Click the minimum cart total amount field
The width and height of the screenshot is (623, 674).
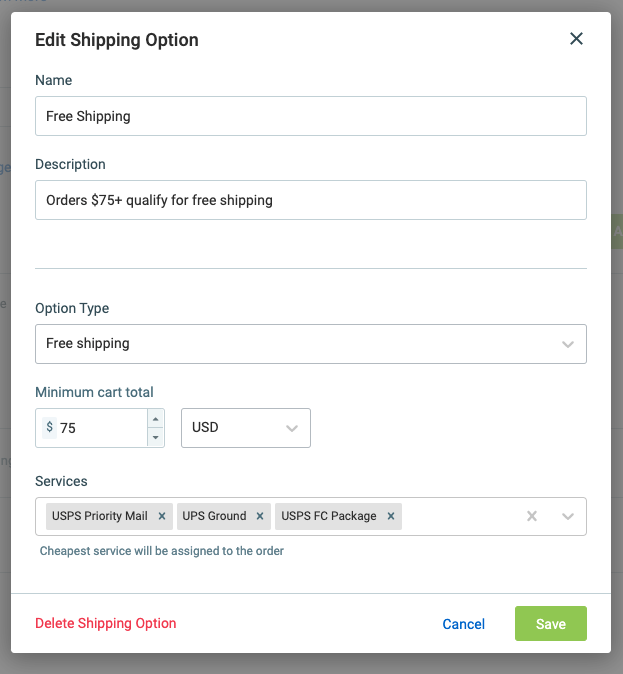[102, 428]
